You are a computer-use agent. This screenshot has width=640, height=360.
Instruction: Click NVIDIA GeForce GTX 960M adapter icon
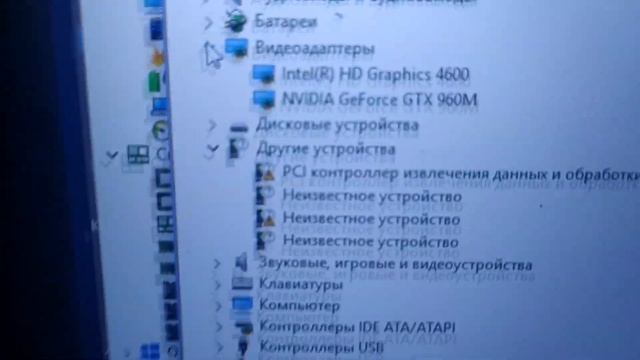[x=264, y=100]
